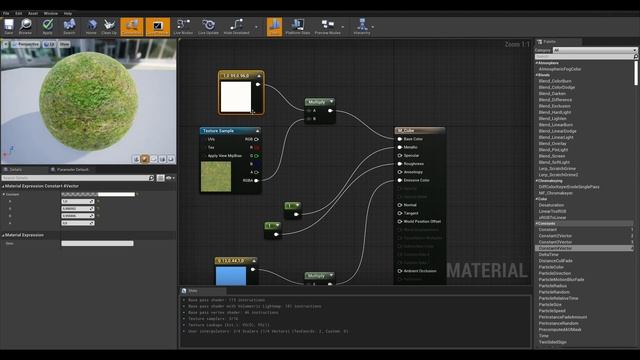
Task: Click the Perspective viewport button
Action: [x=25, y=44]
